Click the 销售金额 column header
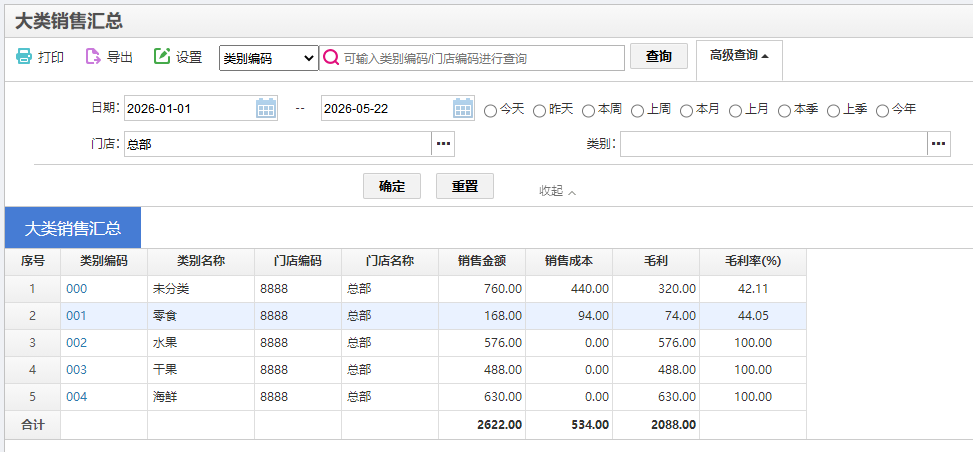This screenshot has width=973, height=452. (482, 261)
